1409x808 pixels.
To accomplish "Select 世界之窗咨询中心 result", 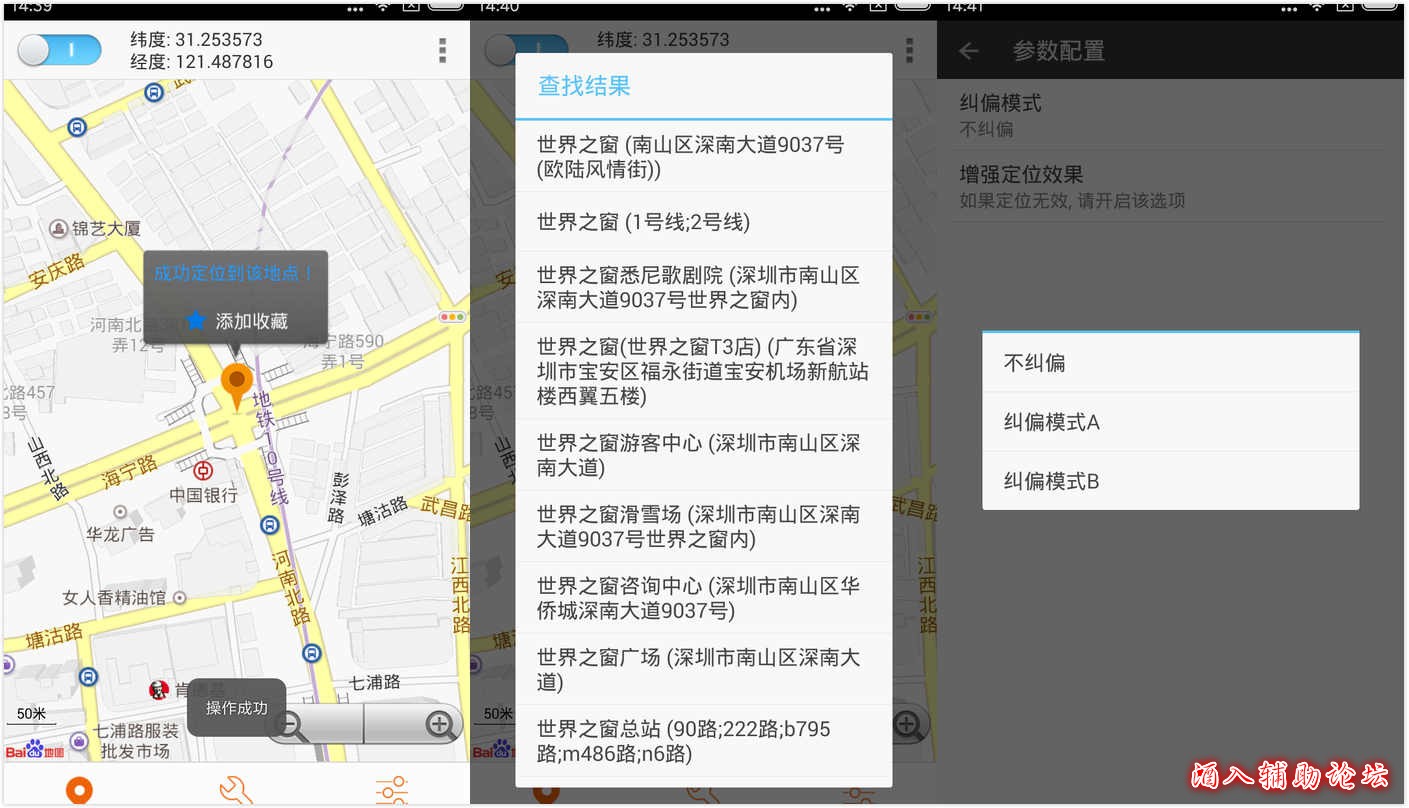I will pos(703,598).
